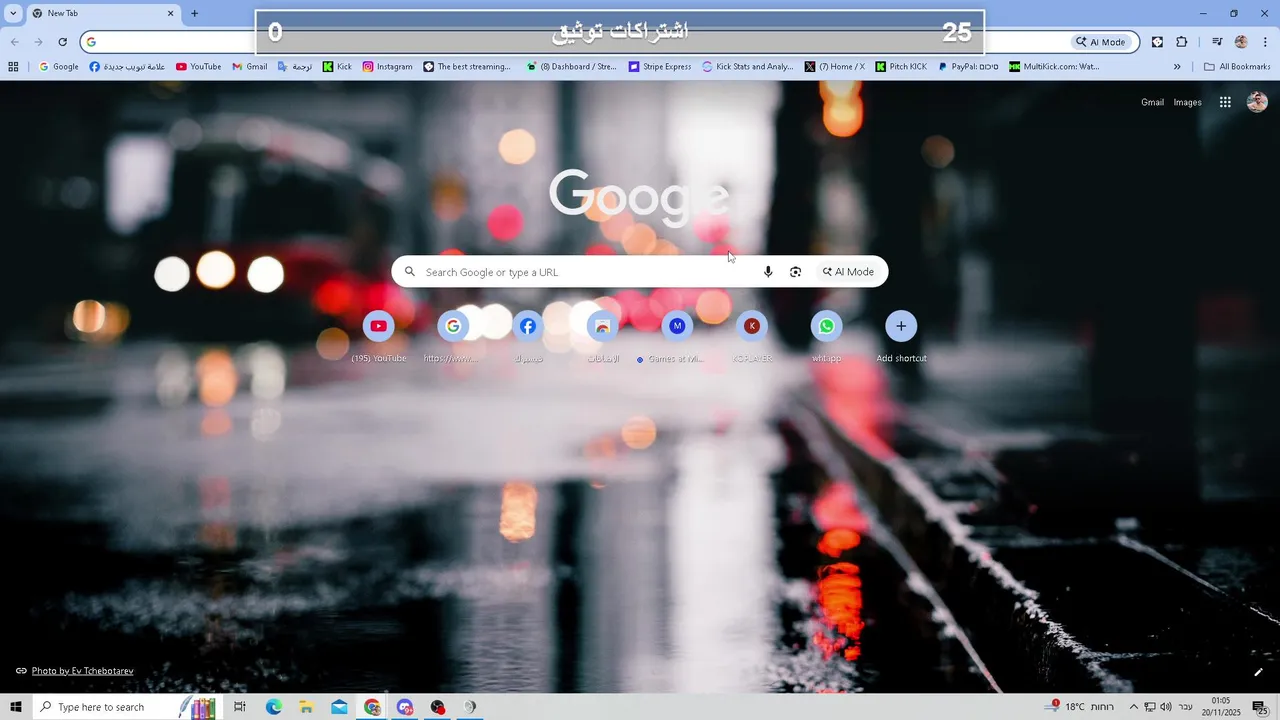
Task: Open the علامة تبويب جديدة Facebook bookmark
Action: coord(127,67)
